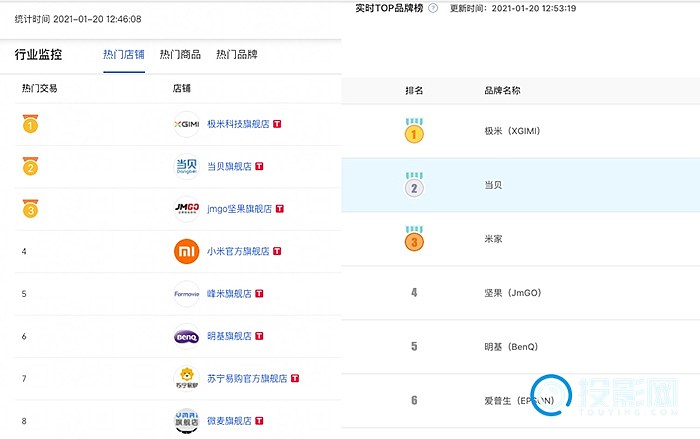Open the 热门商品 tab
The height and width of the screenshot is (439, 700).
(180, 54)
